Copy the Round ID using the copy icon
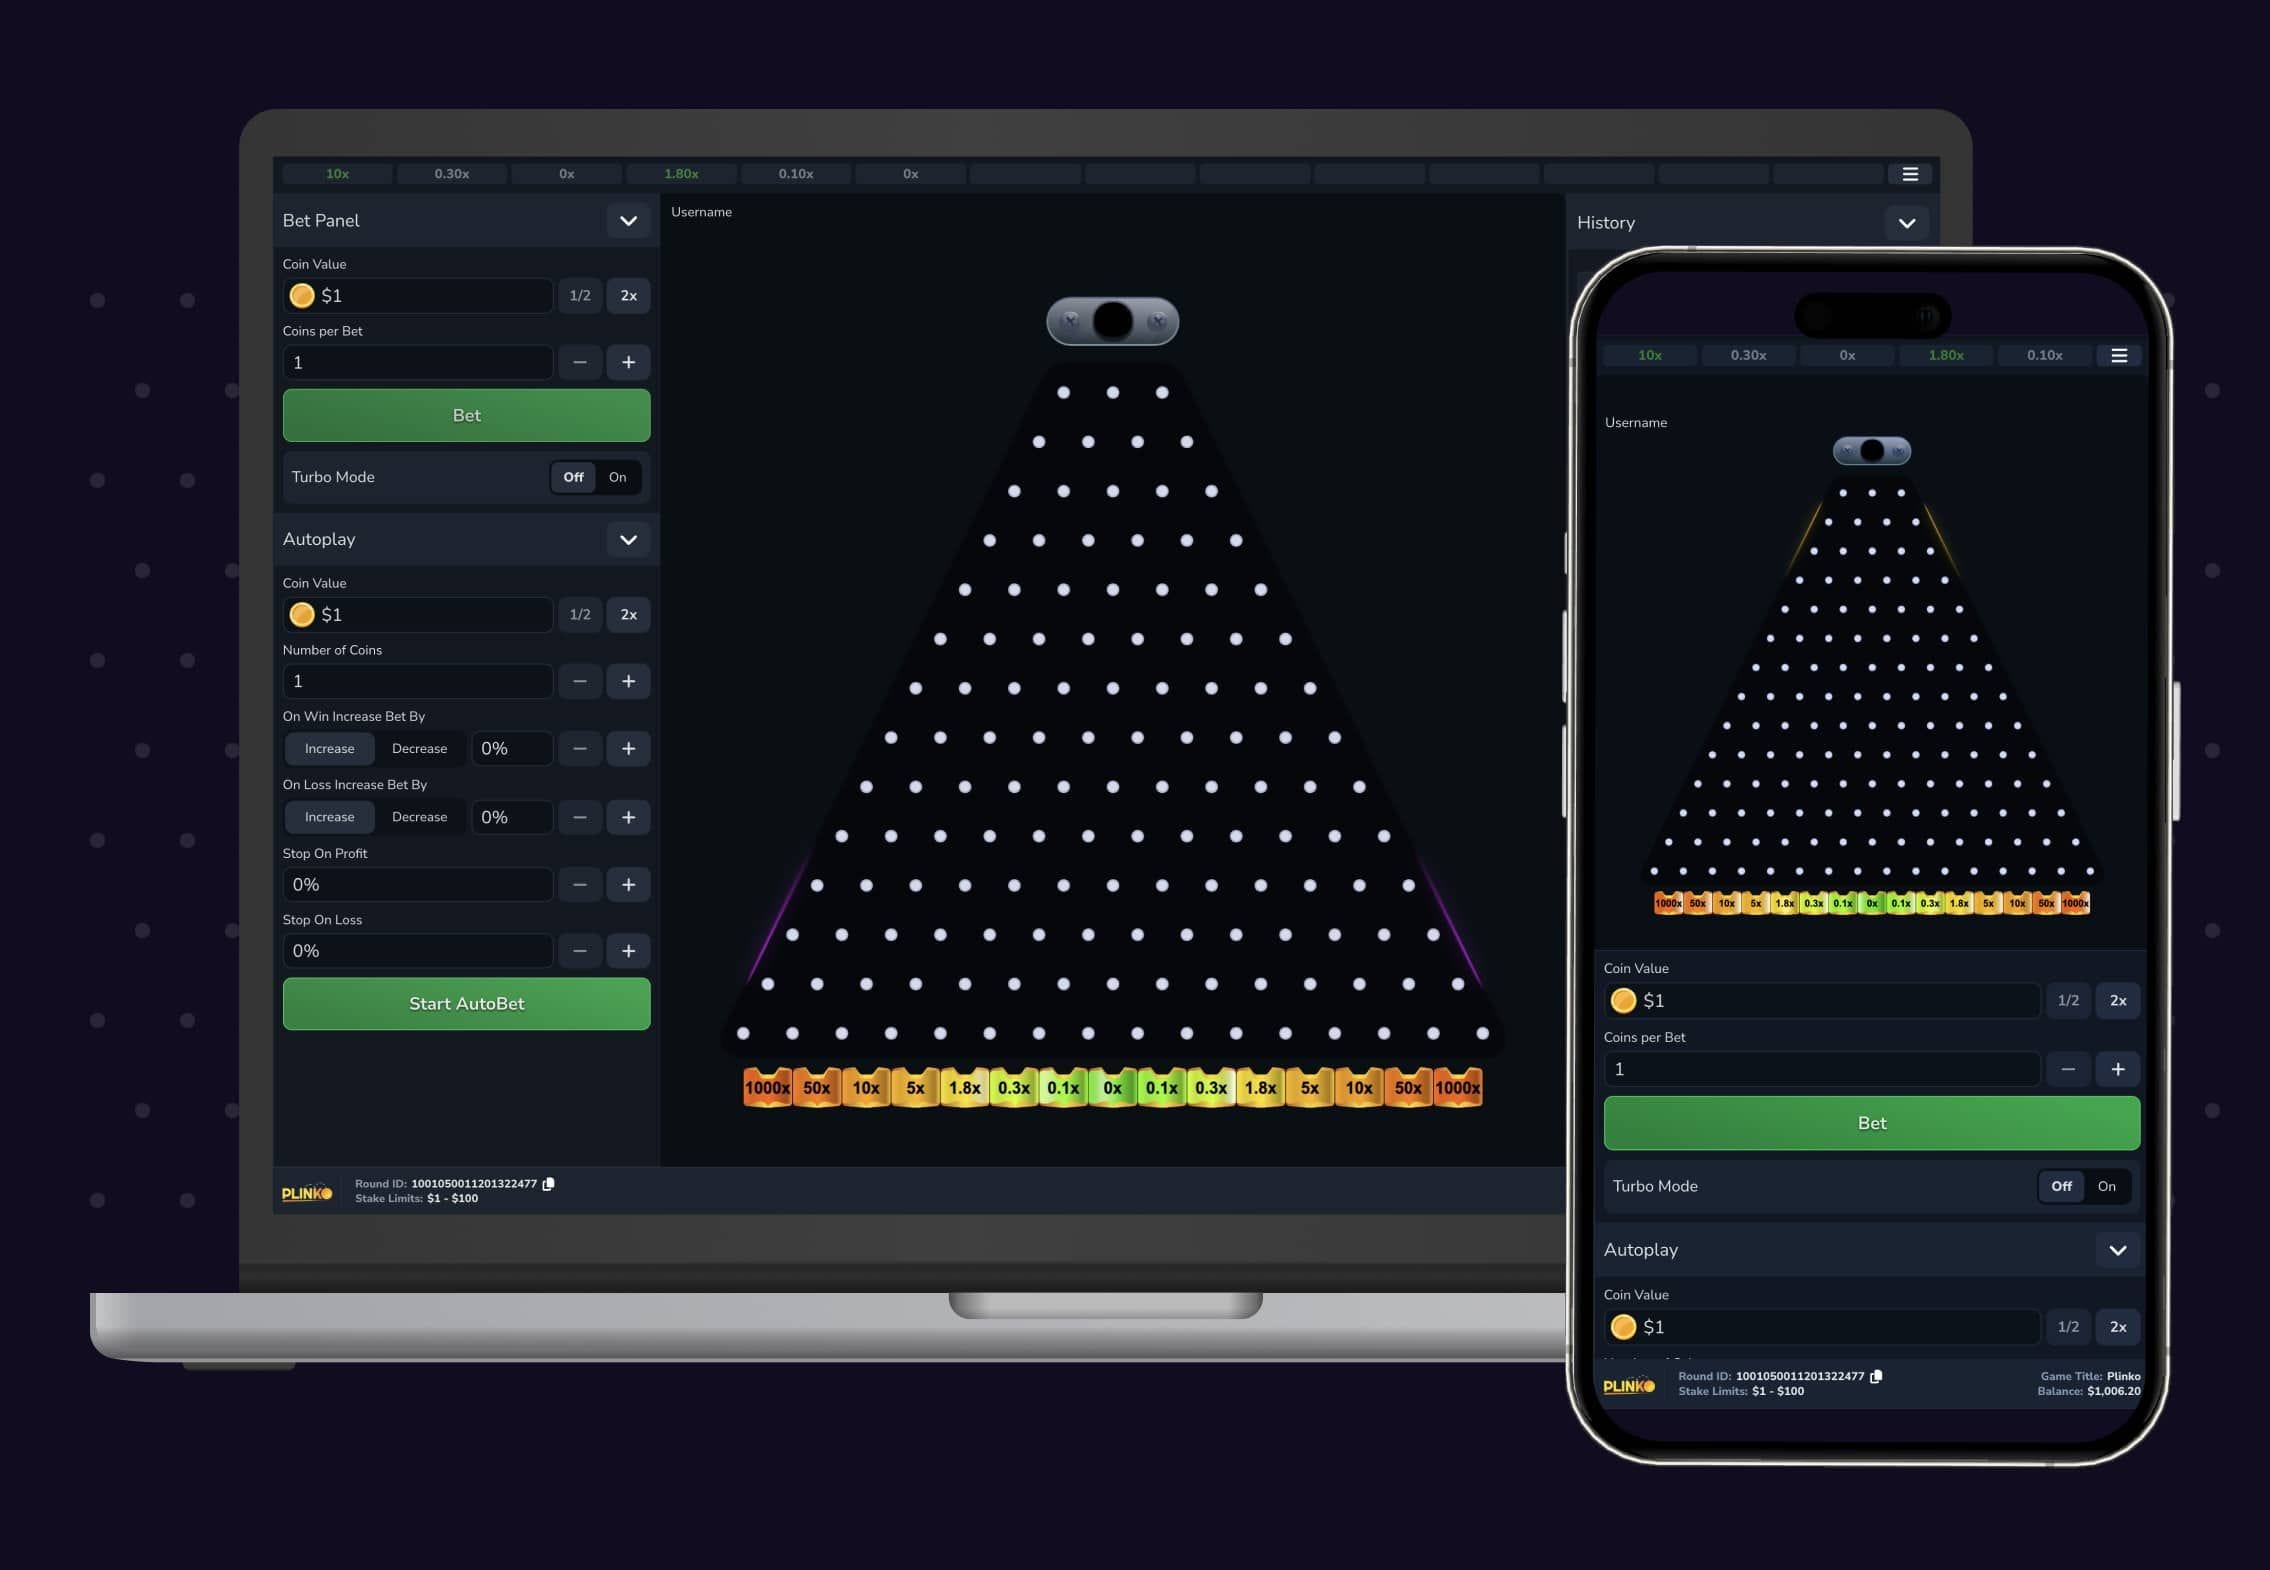Image resolution: width=2270 pixels, height=1570 pixels. [548, 1184]
